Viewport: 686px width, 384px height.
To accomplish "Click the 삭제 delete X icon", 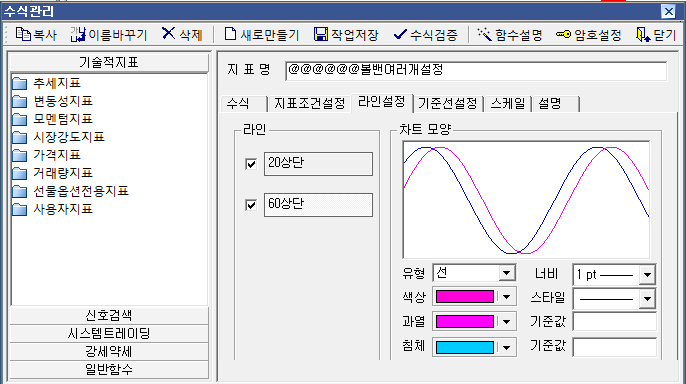I will [168, 33].
